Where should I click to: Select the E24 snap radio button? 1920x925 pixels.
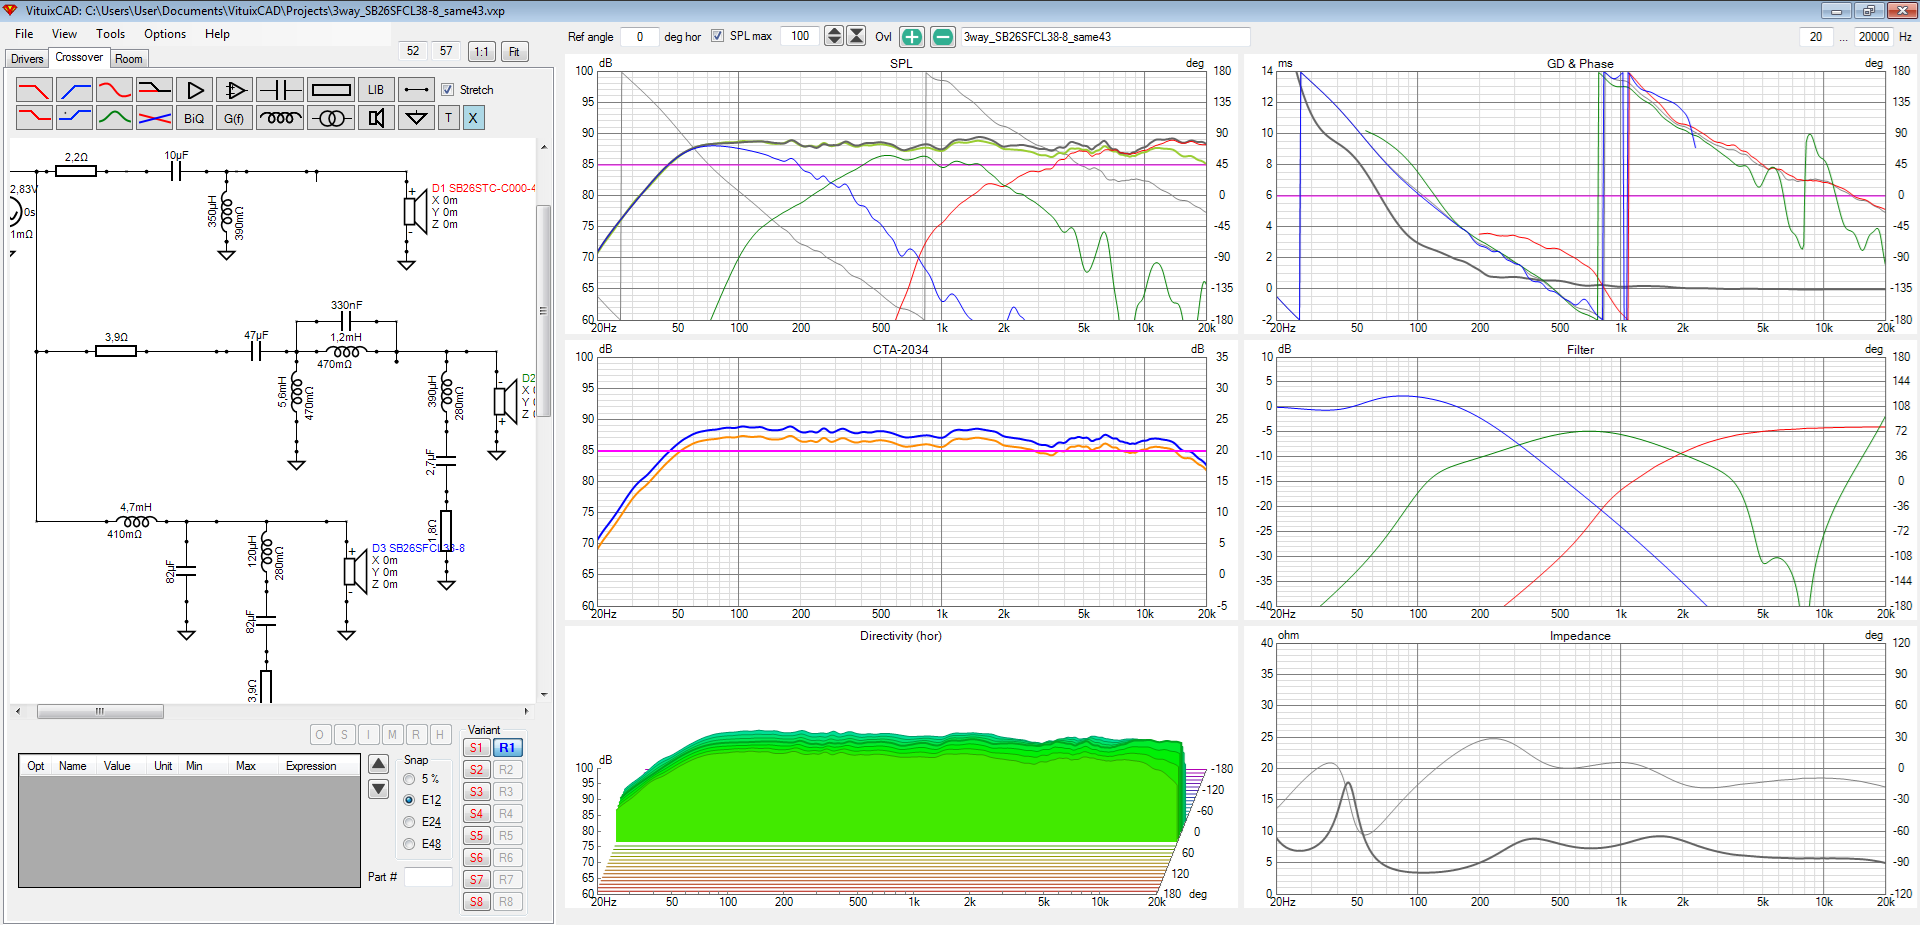coord(409,822)
